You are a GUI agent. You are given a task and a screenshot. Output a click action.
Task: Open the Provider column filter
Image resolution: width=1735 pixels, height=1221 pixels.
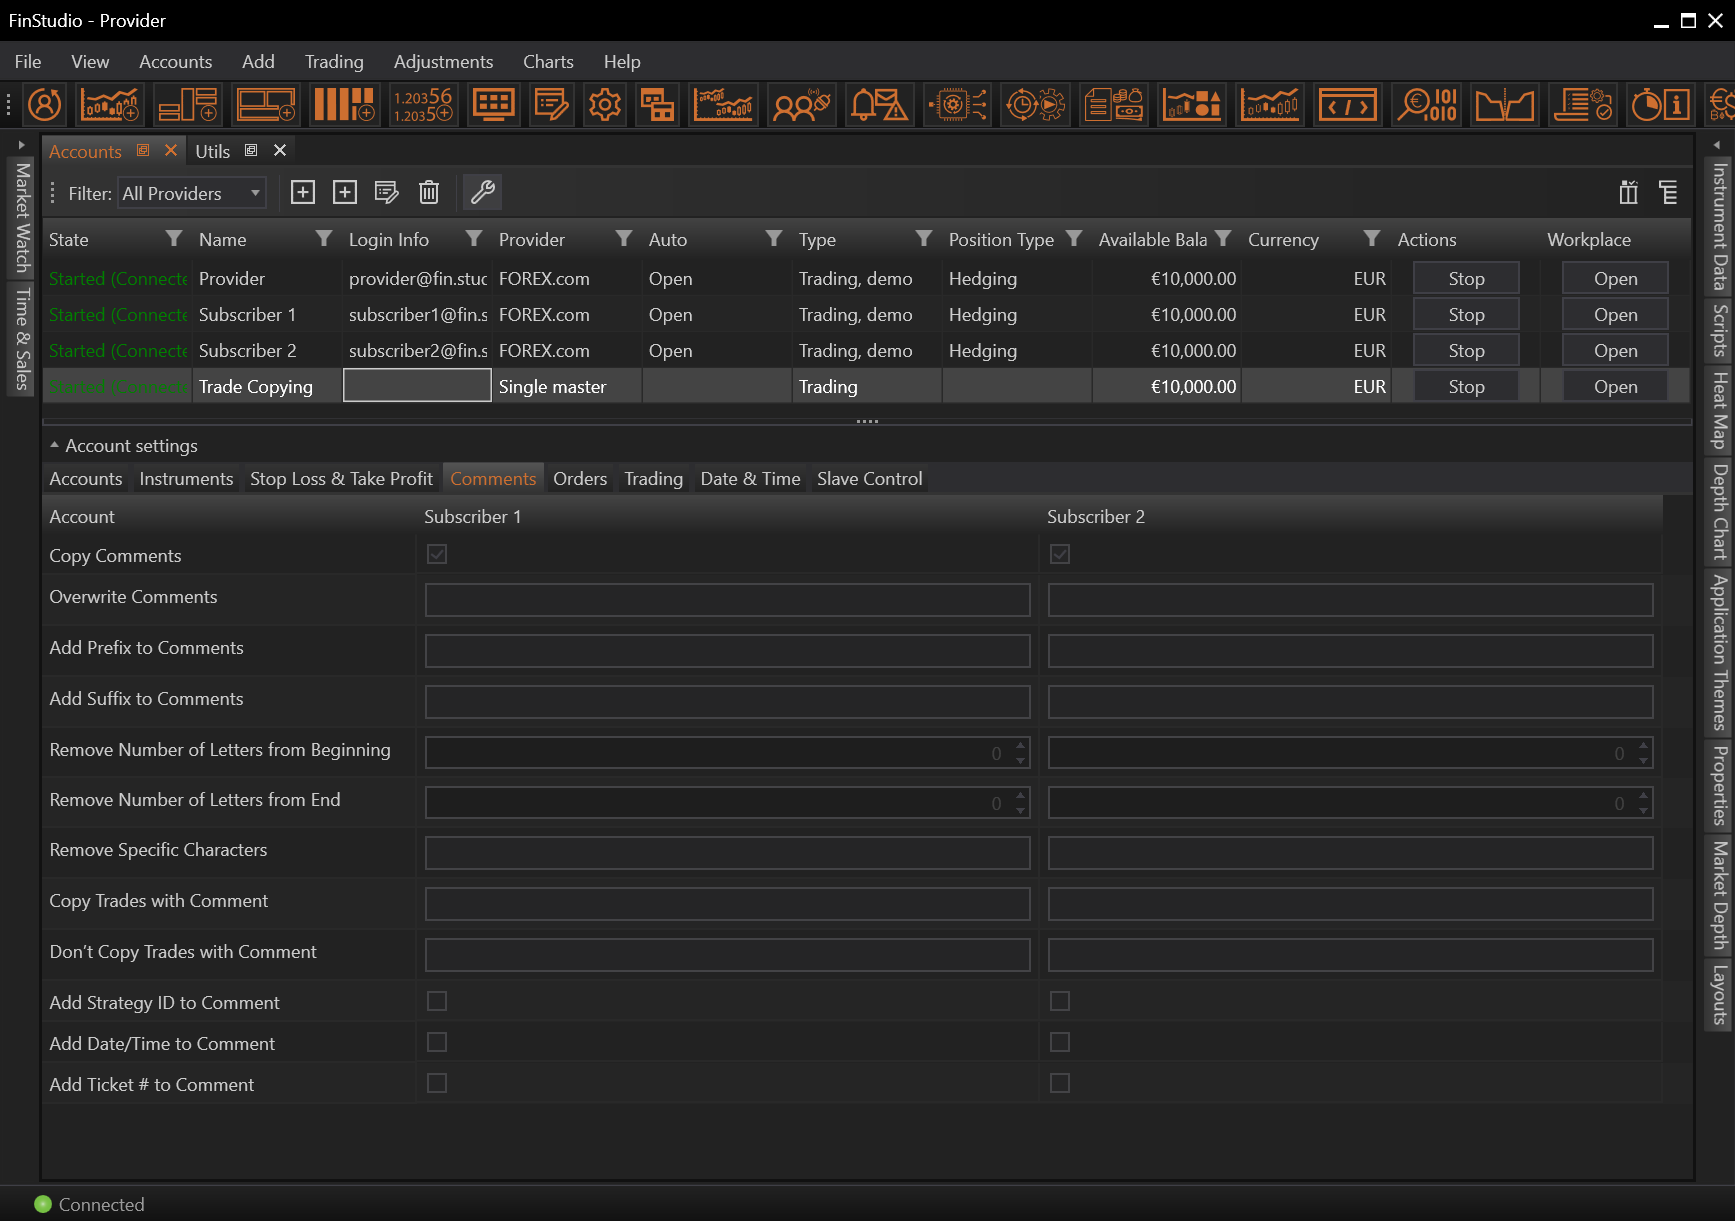[x=624, y=239]
